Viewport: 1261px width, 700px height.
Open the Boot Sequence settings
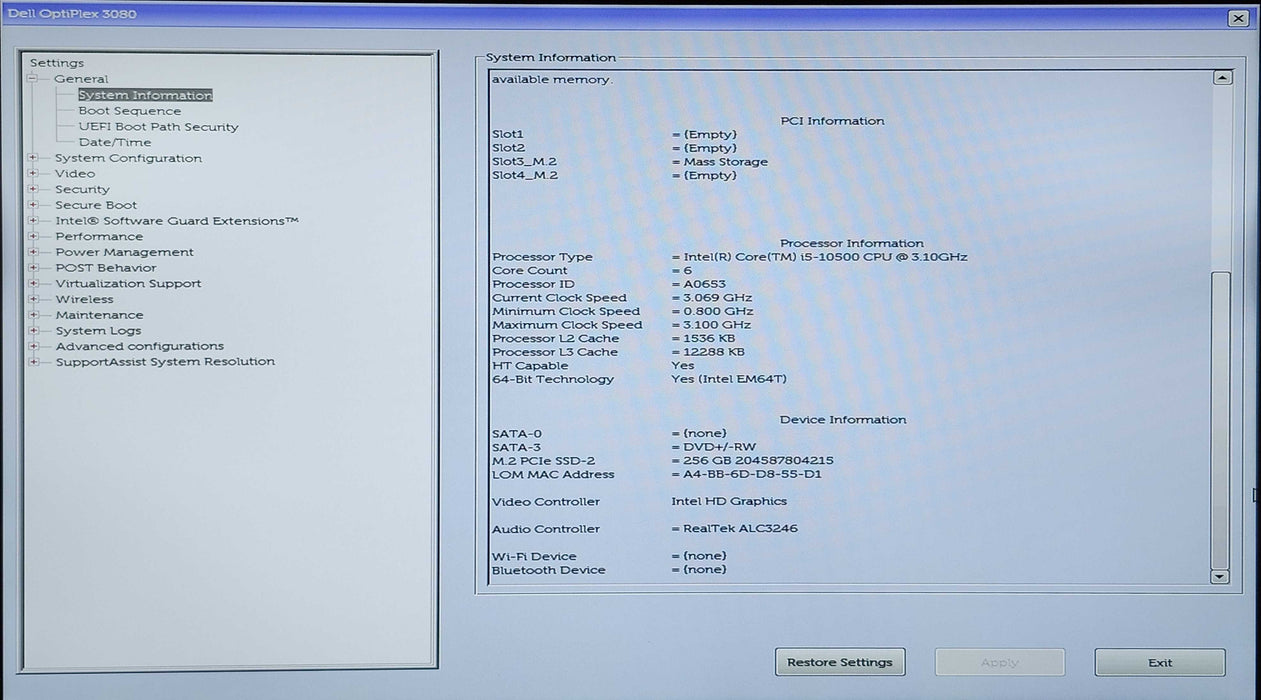[x=130, y=111]
